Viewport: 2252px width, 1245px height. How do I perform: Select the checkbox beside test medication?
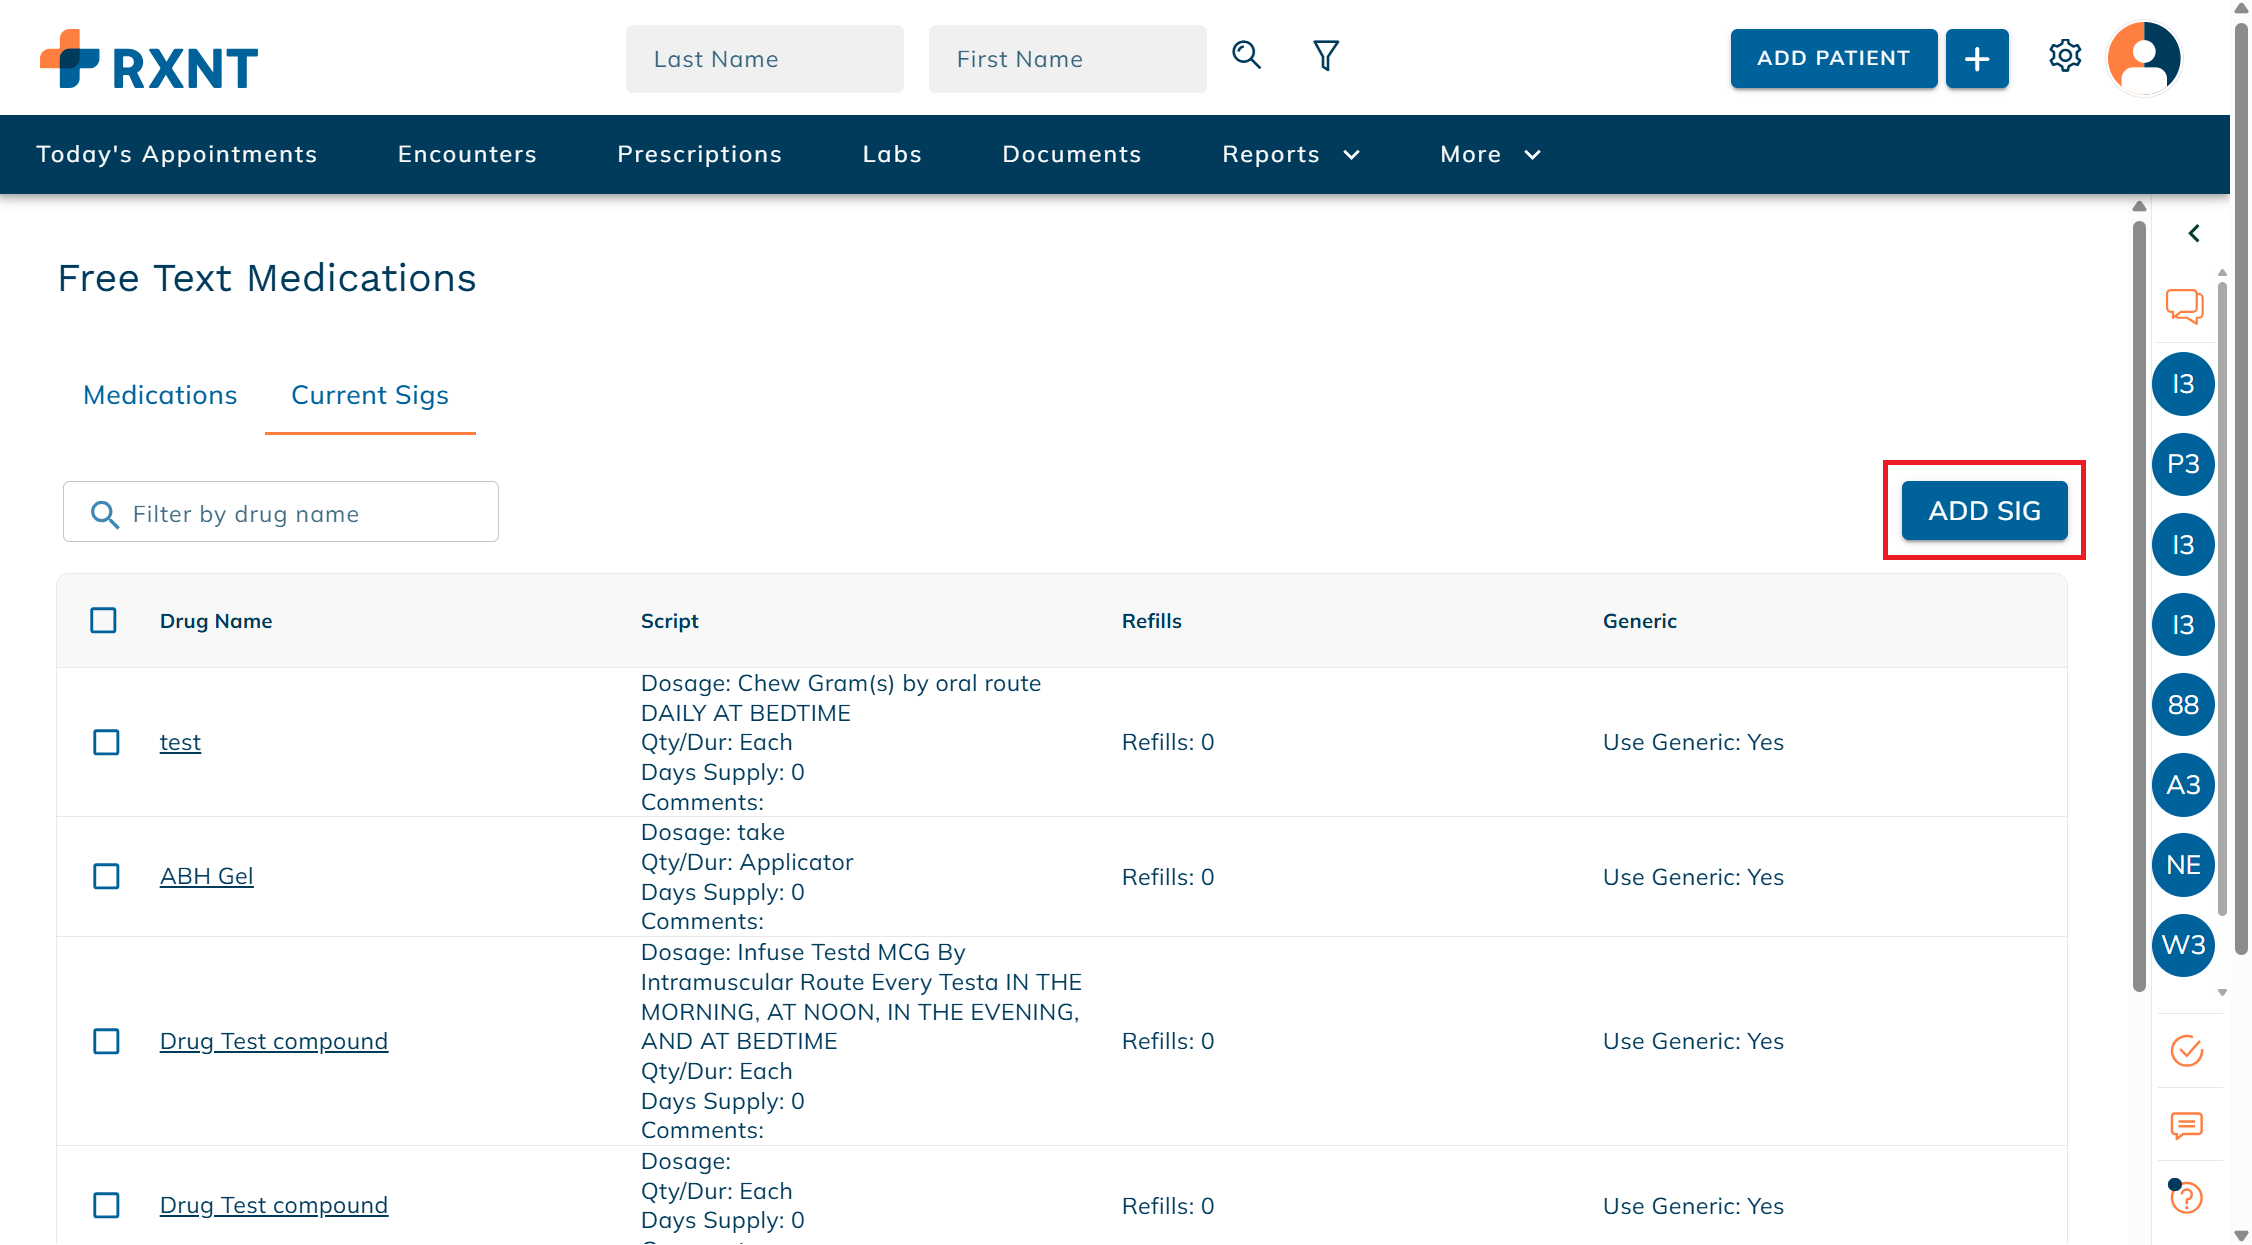pos(105,742)
